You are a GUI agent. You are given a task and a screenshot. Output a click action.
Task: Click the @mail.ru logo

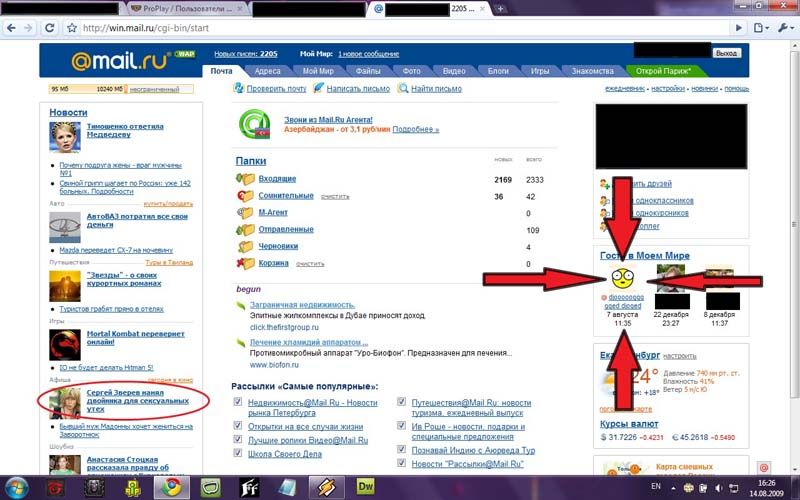click(x=120, y=61)
